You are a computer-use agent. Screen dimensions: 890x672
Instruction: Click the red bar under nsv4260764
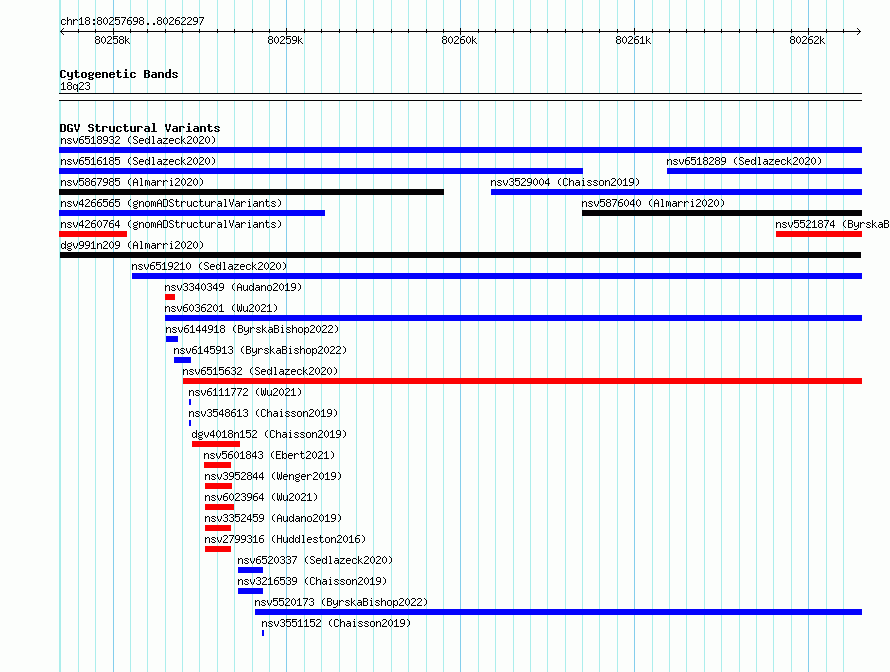(x=93, y=234)
